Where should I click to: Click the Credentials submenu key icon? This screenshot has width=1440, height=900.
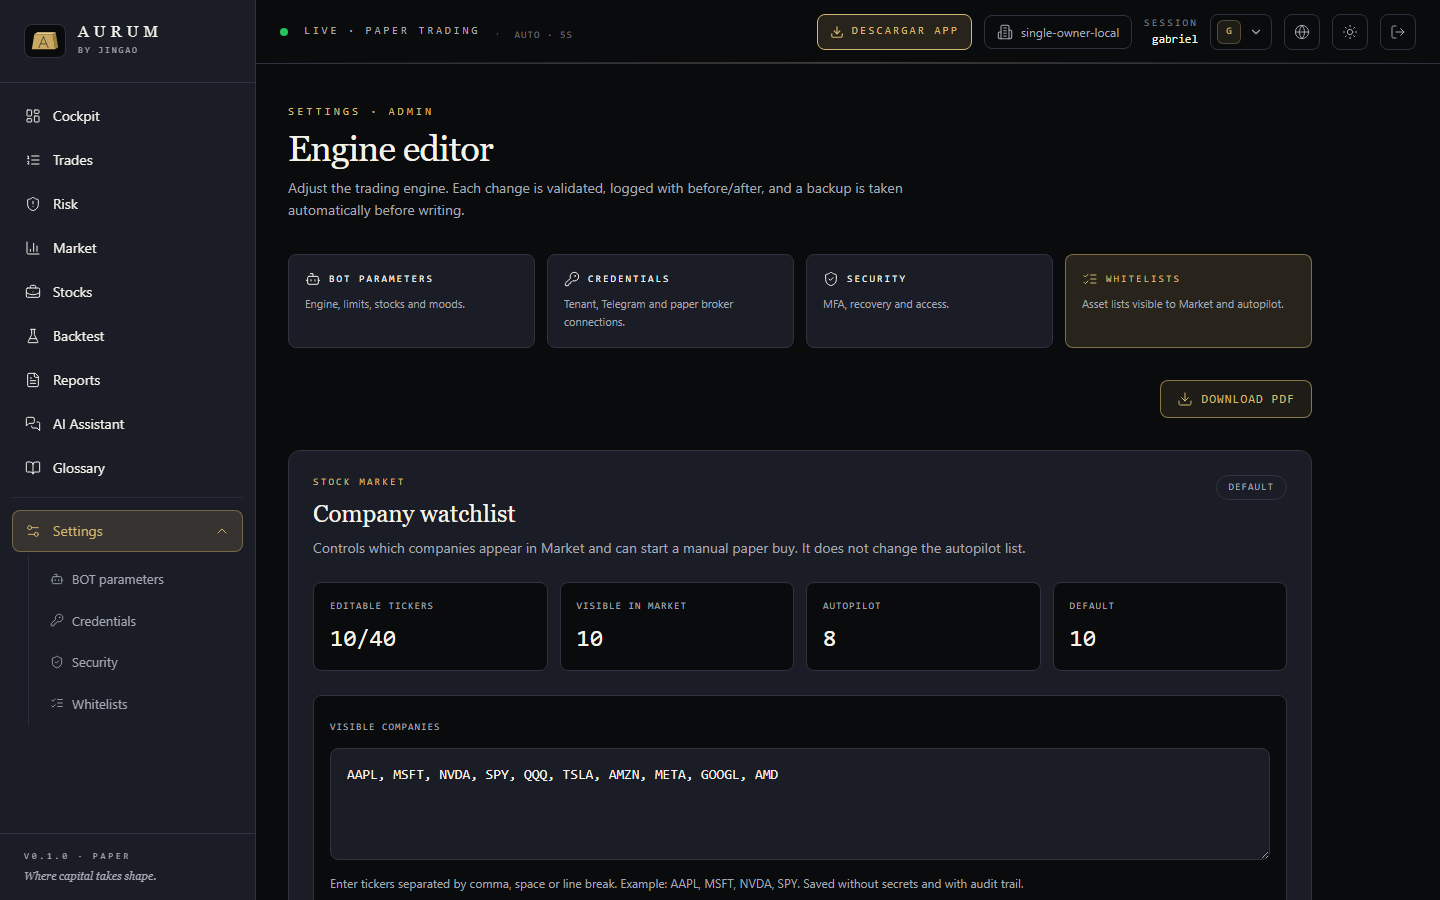(57, 621)
